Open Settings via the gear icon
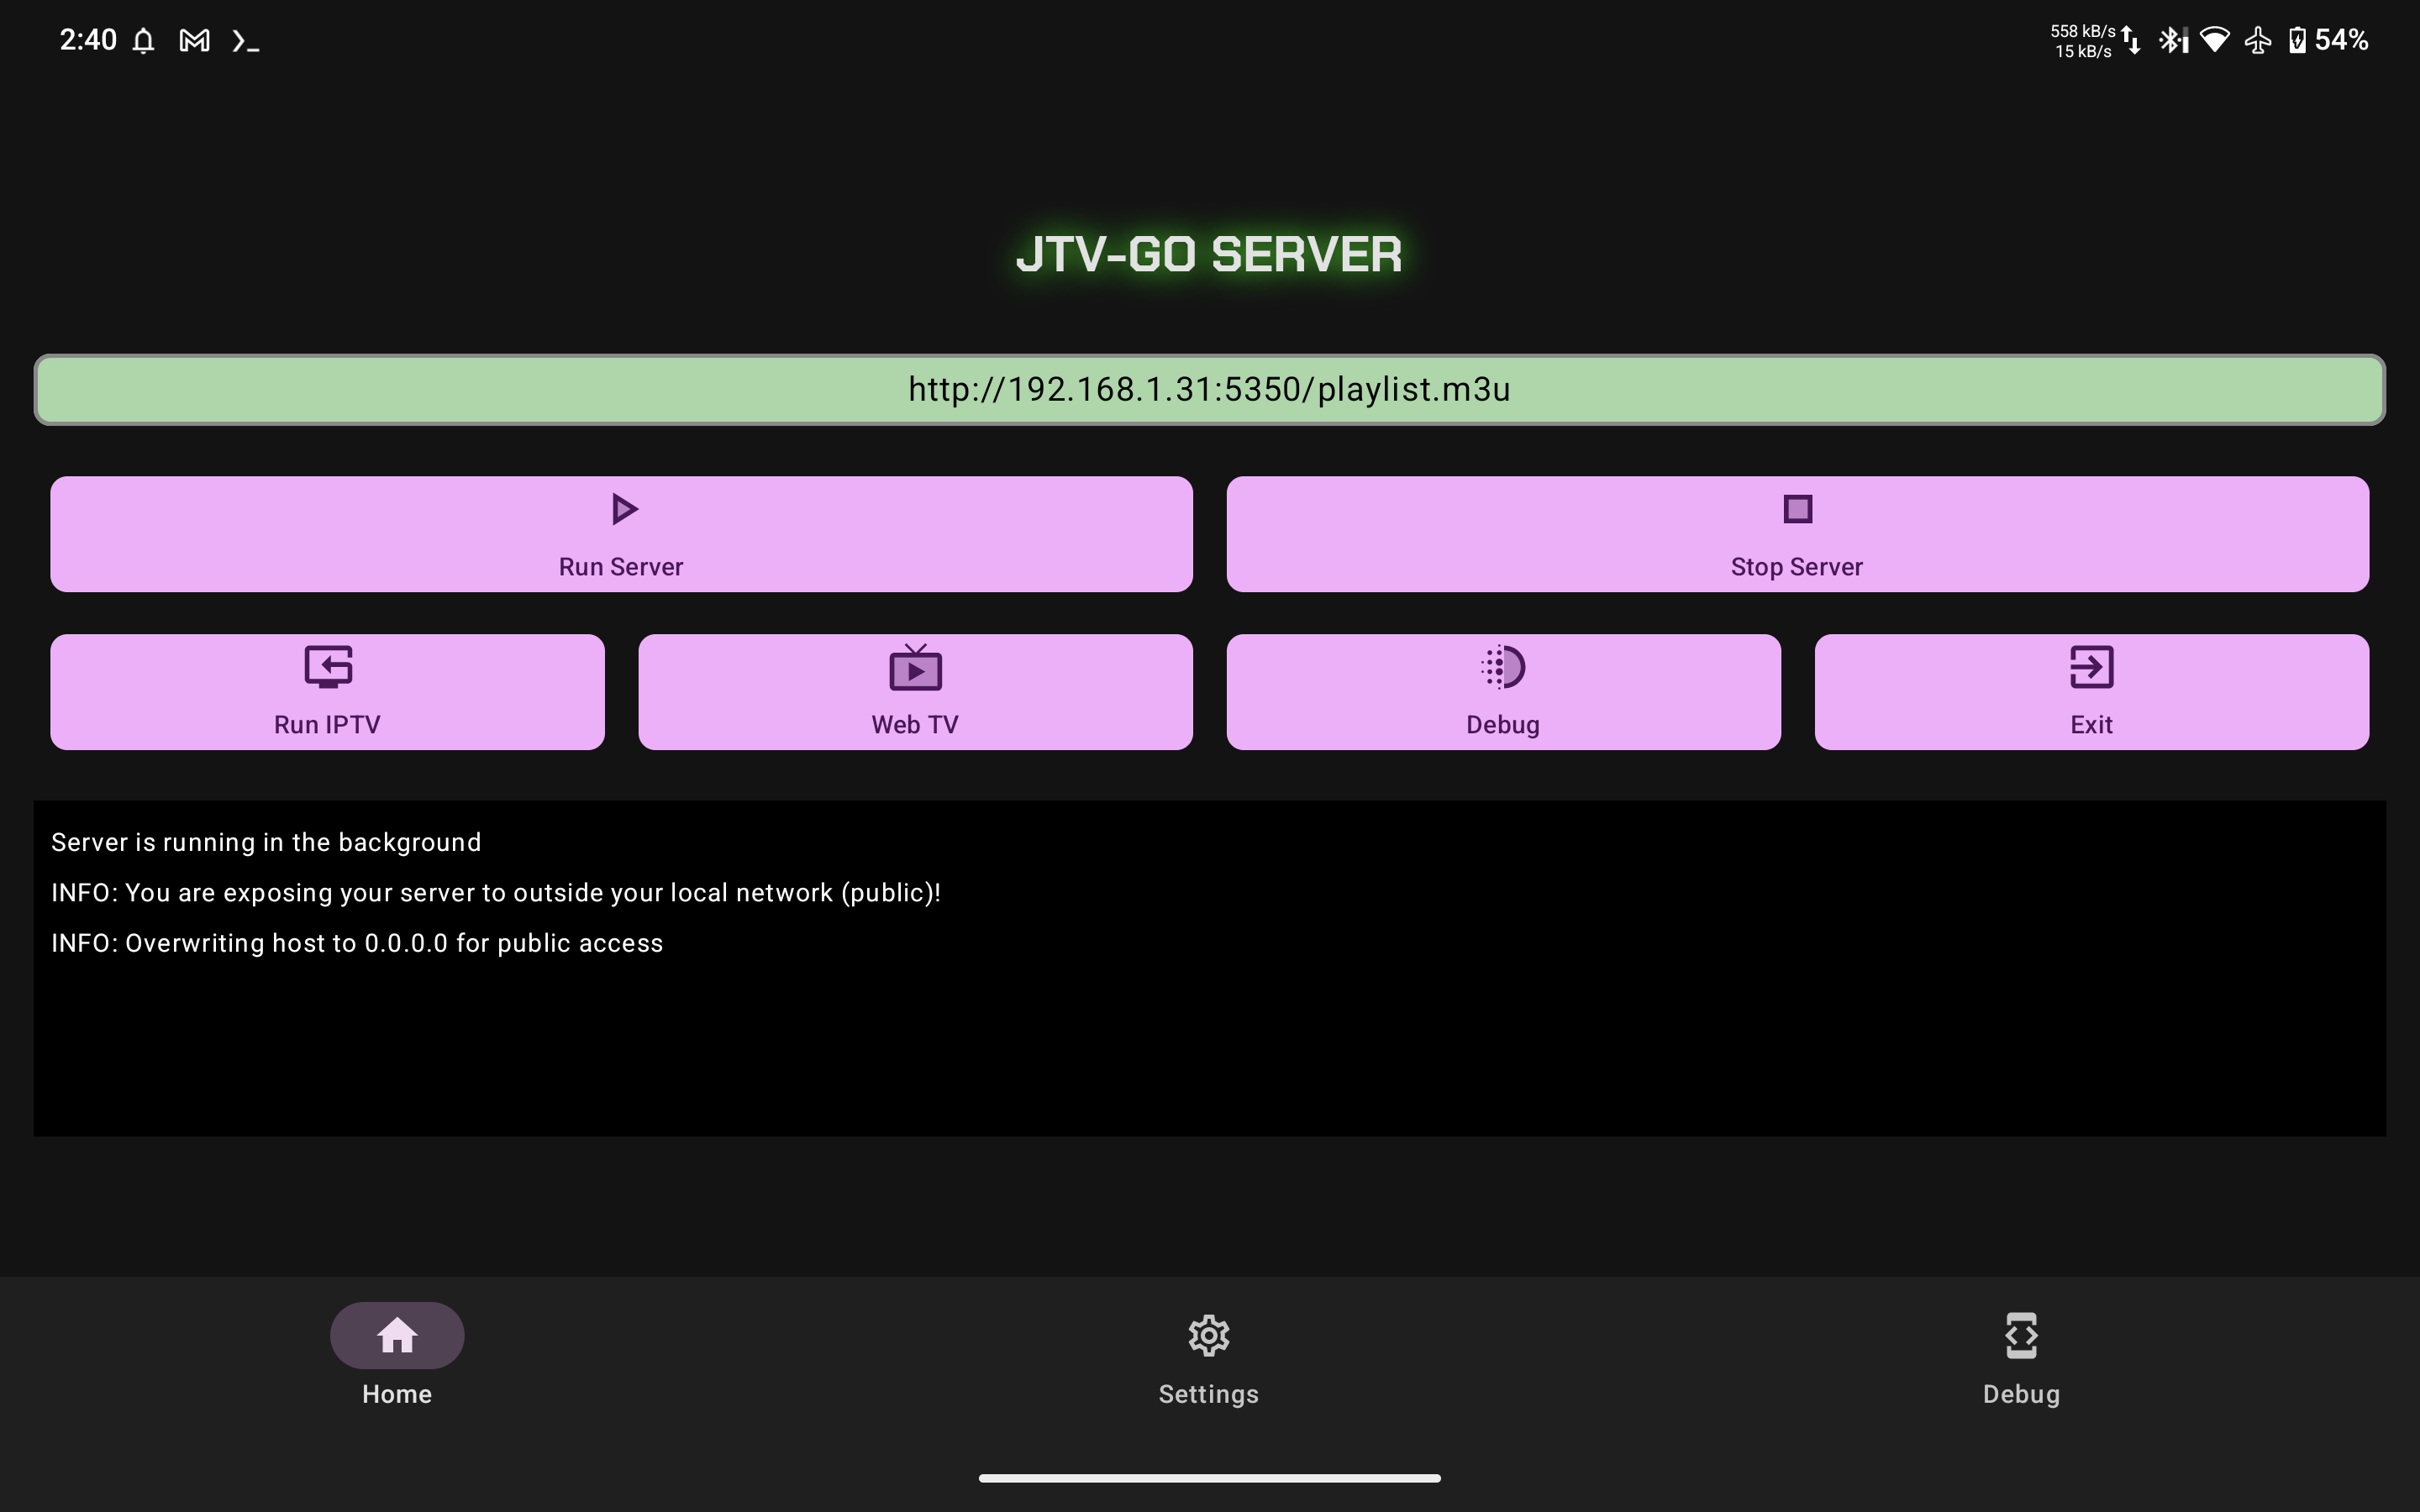2420x1512 pixels. 1209,1335
